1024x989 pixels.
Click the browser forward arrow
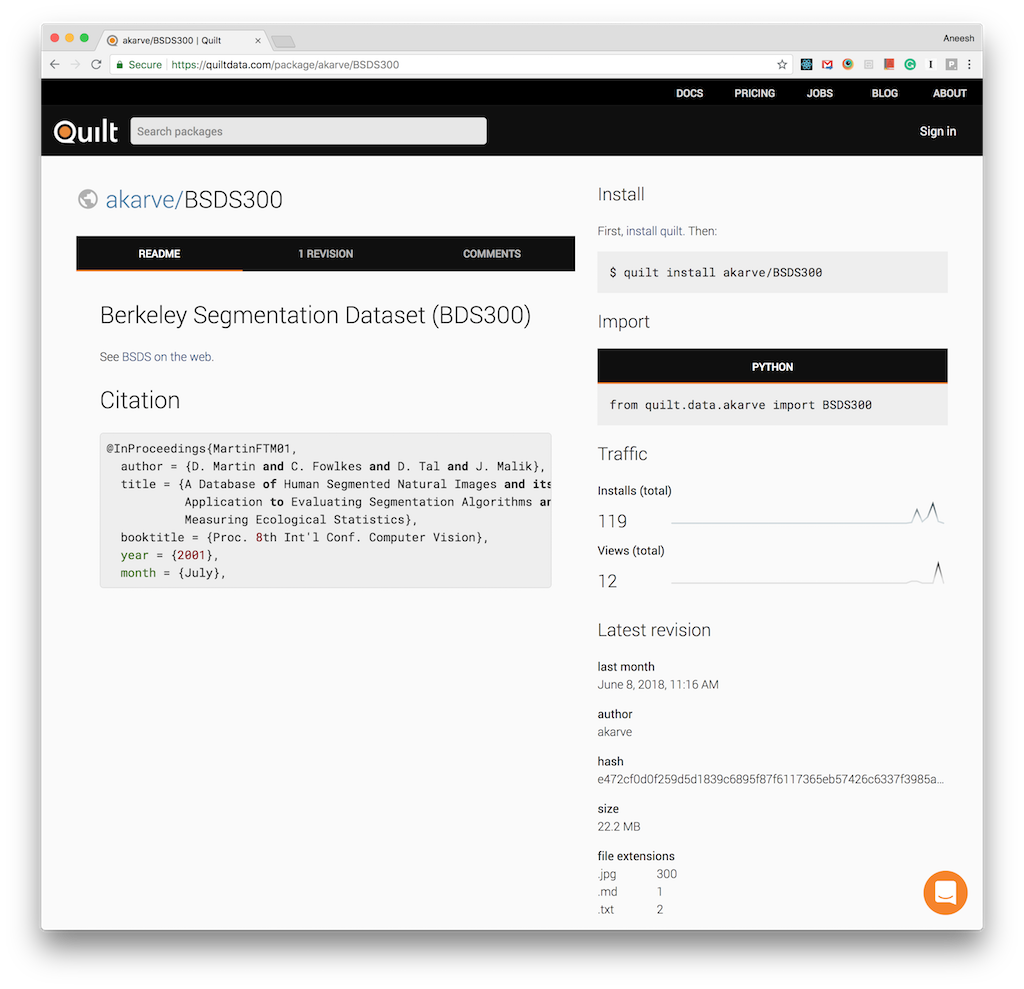tap(76, 64)
